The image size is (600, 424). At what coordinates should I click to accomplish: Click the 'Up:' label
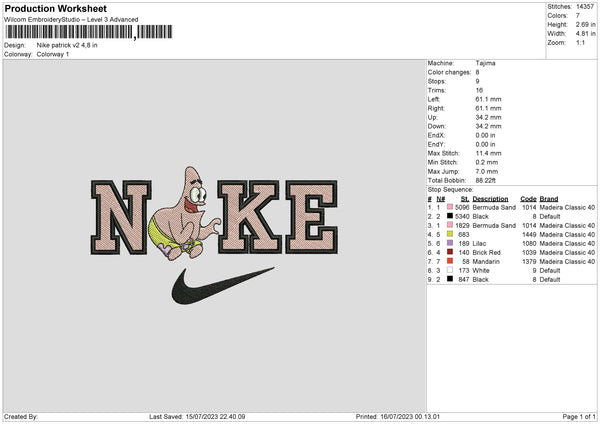[x=432, y=117]
